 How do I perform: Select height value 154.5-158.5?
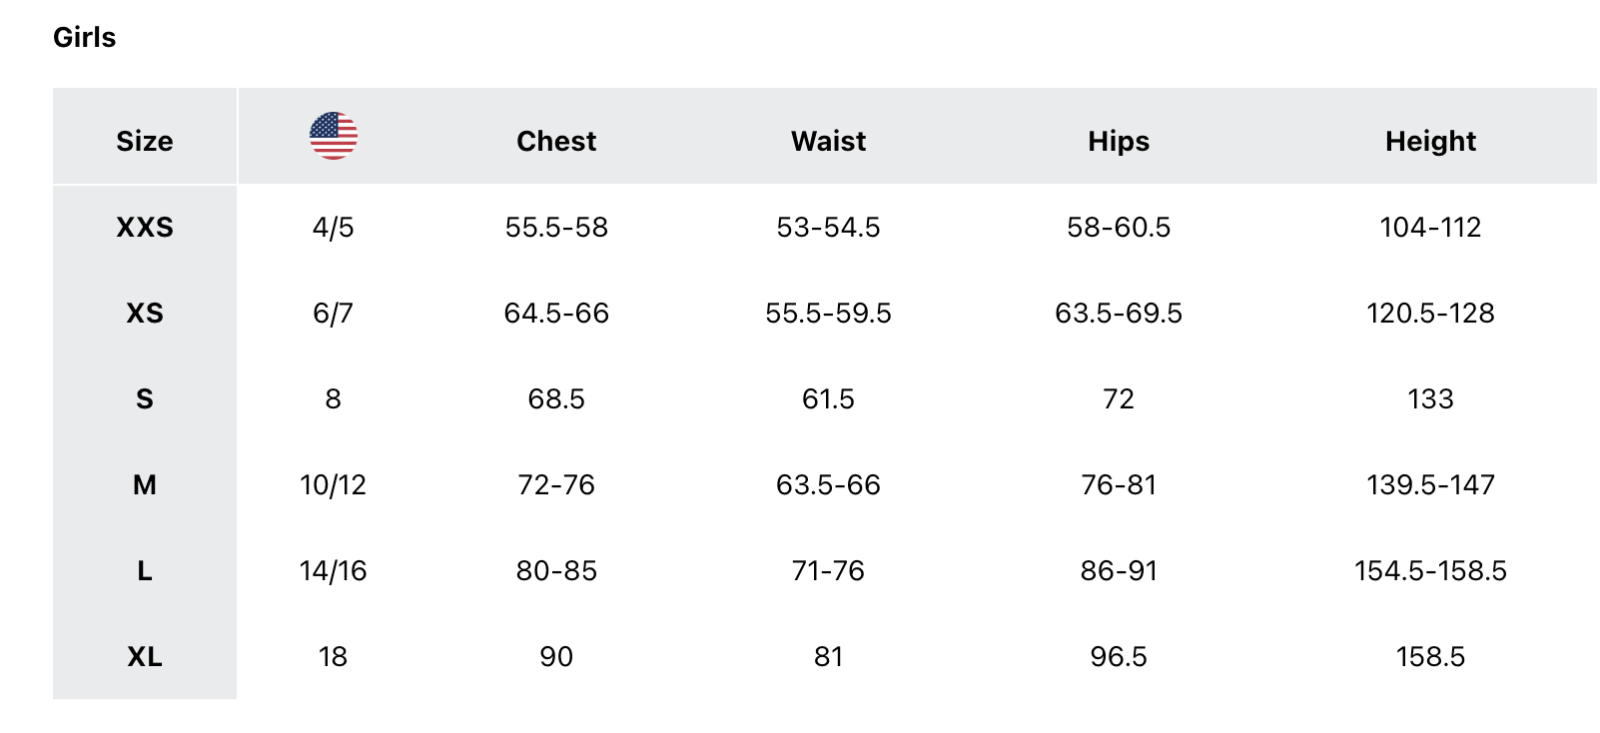click(x=1430, y=571)
